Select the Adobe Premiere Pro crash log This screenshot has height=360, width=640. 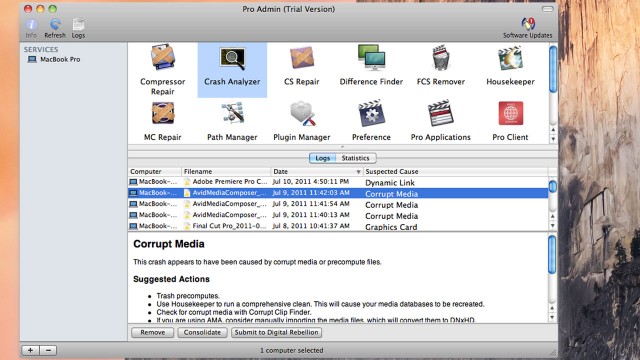[x=338, y=182]
